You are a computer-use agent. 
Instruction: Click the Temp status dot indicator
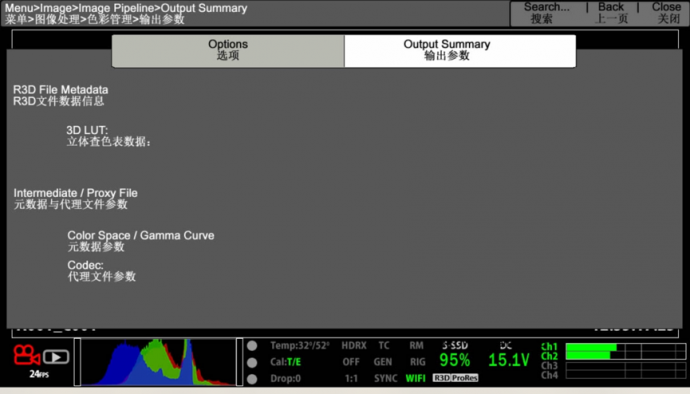[252, 346]
